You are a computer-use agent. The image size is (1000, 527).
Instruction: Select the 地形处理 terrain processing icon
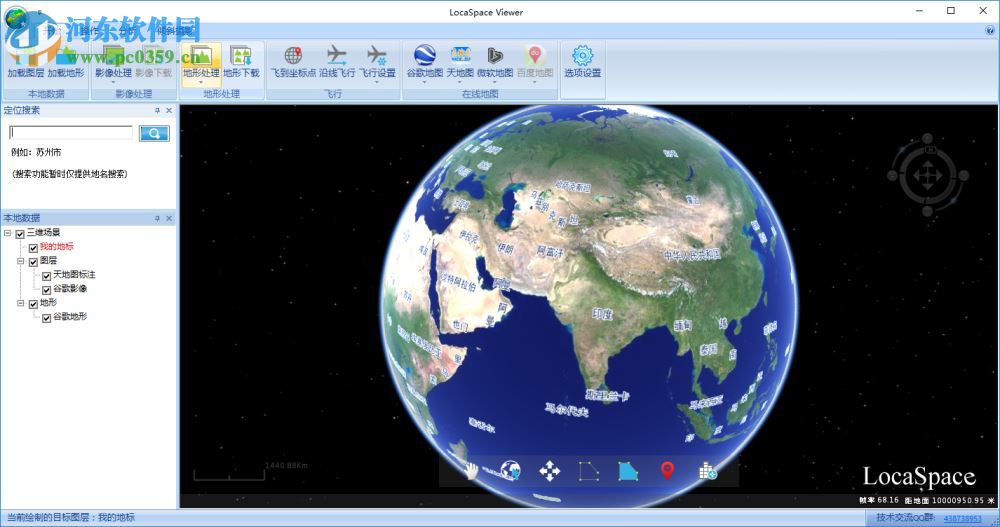[x=201, y=56]
